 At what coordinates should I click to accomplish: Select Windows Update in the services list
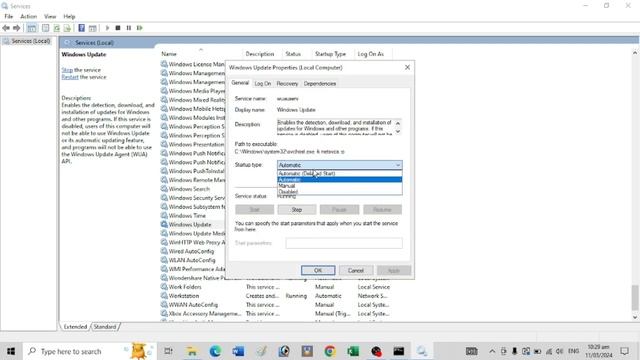coord(190,224)
